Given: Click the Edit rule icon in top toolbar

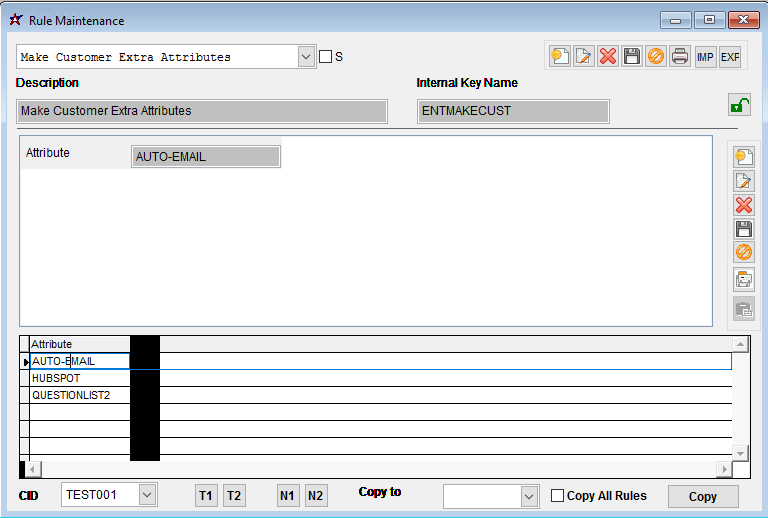Looking at the screenshot, I should click(584, 57).
